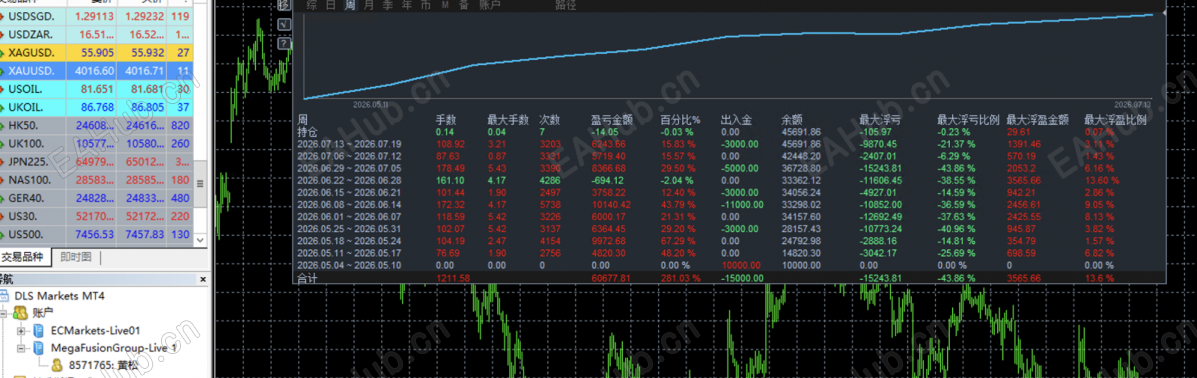Image resolution: width=1197 pixels, height=378 pixels.
Task: Select the GER40. symbol row
Action: coord(96,198)
